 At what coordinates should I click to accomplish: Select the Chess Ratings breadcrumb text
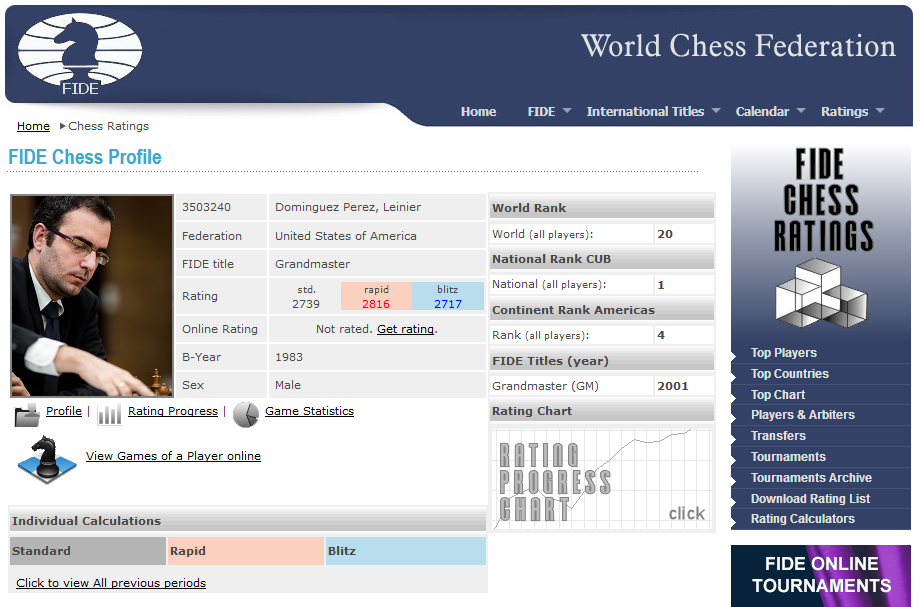pyautogui.click(x=109, y=126)
